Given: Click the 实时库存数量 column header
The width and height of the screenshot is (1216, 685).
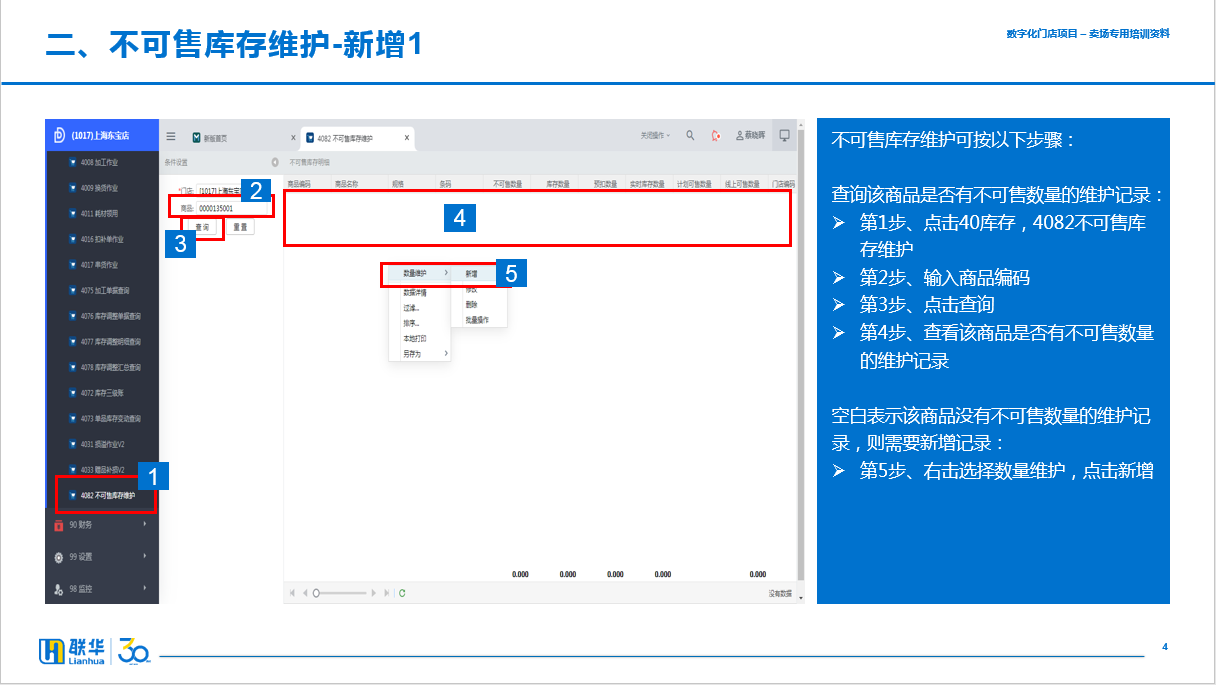Looking at the screenshot, I should tap(647, 184).
